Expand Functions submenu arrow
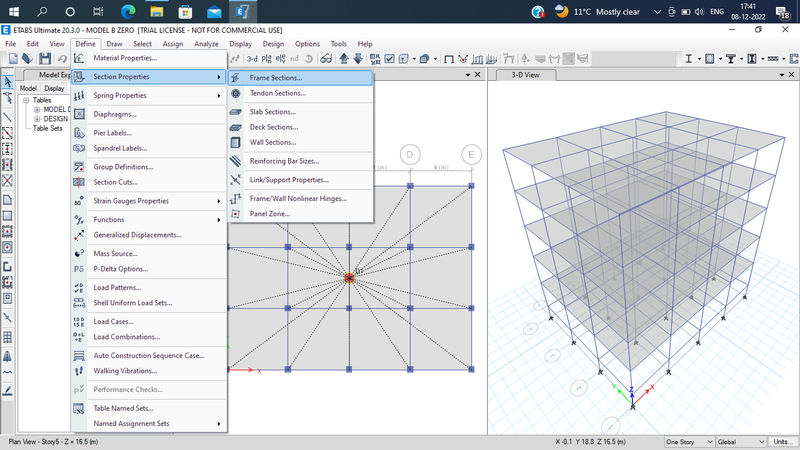 219,220
